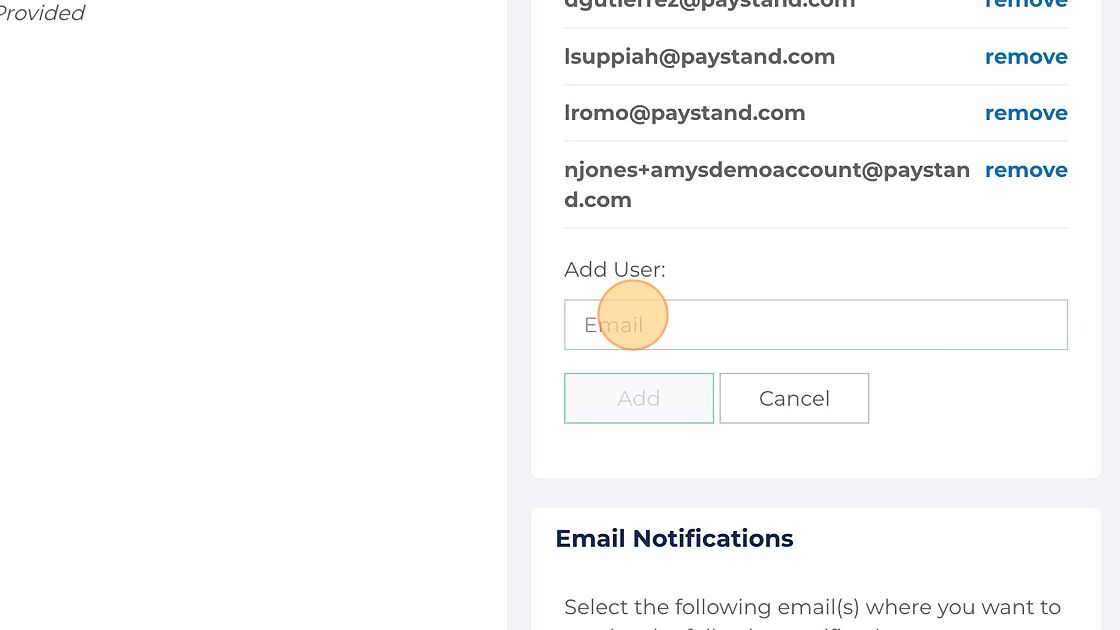Focus the Email input under Add User

point(816,325)
